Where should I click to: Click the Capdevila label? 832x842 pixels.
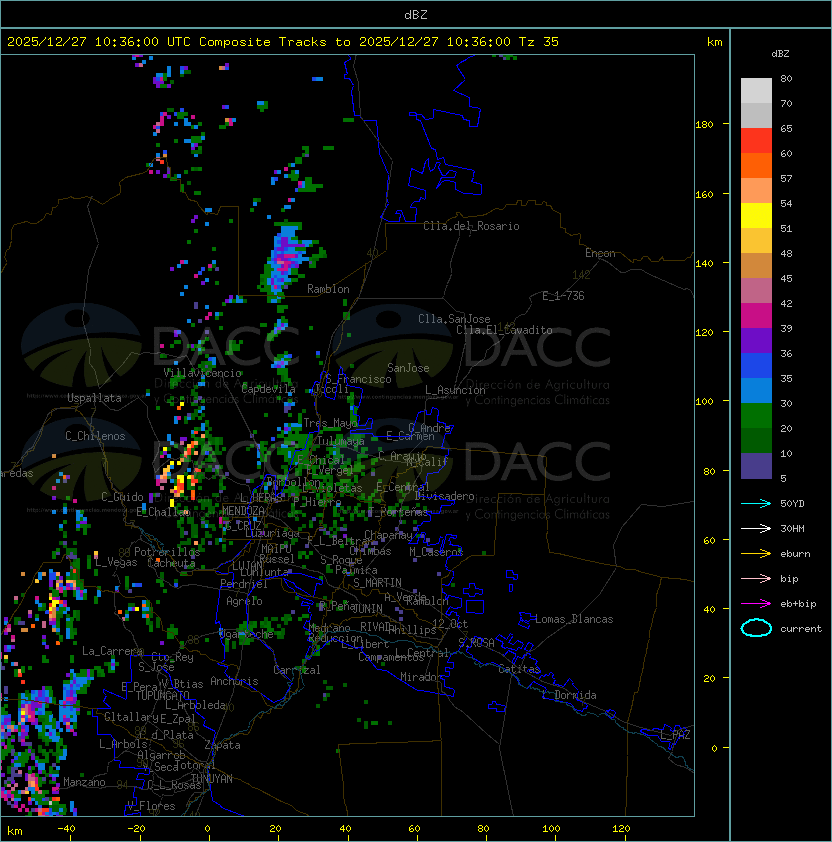click(x=268, y=388)
